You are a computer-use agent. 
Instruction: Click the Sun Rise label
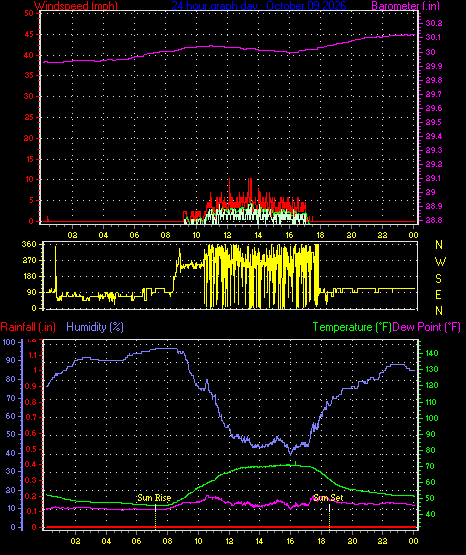154,498
